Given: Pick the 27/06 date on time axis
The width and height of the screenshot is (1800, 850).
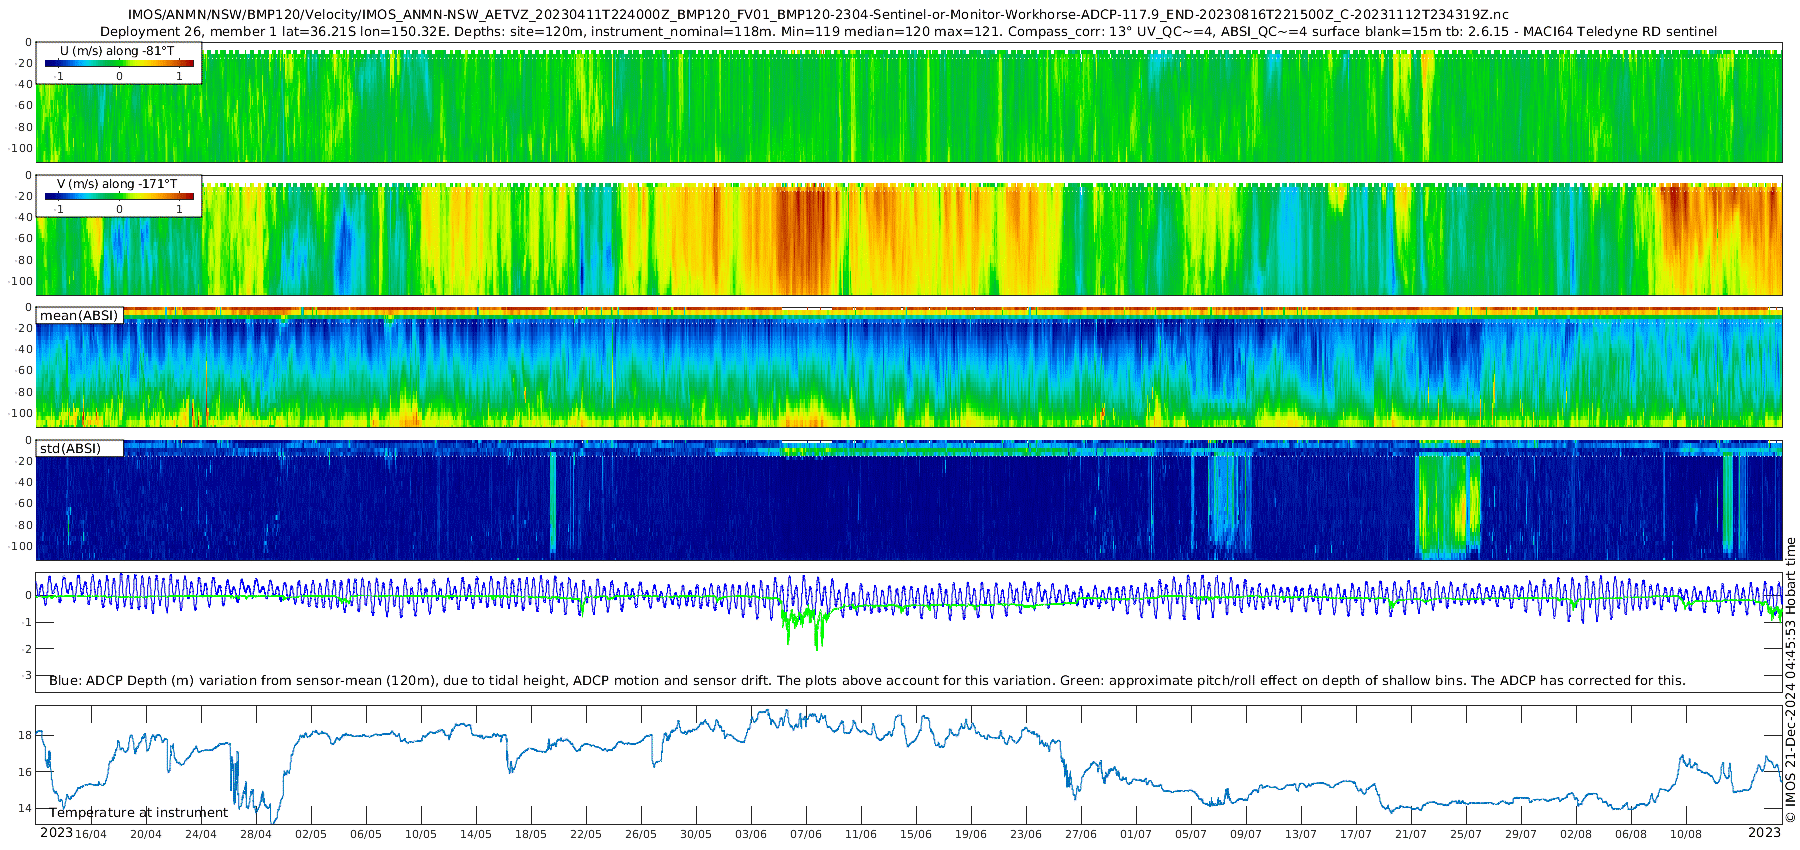Looking at the screenshot, I should pos(1081,834).
